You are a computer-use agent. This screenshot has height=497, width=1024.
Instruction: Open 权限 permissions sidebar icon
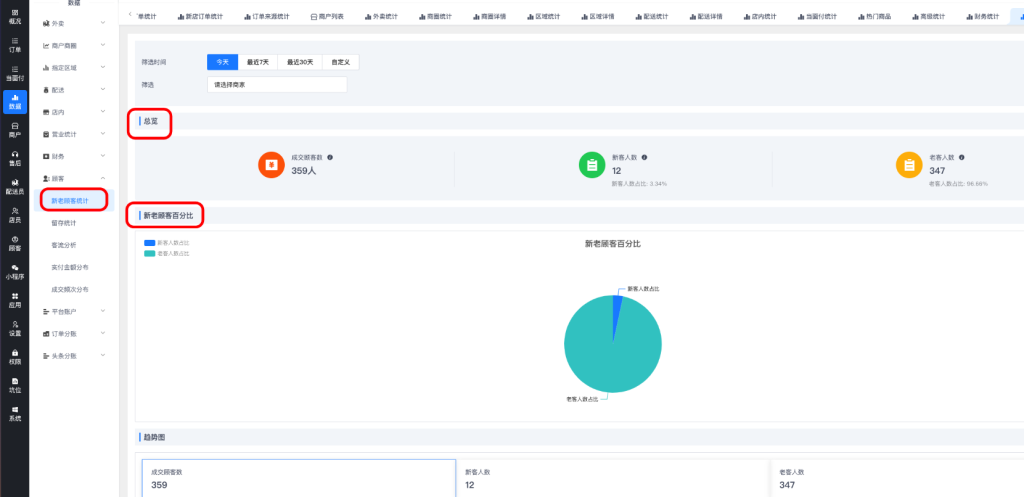coord(14,355)
